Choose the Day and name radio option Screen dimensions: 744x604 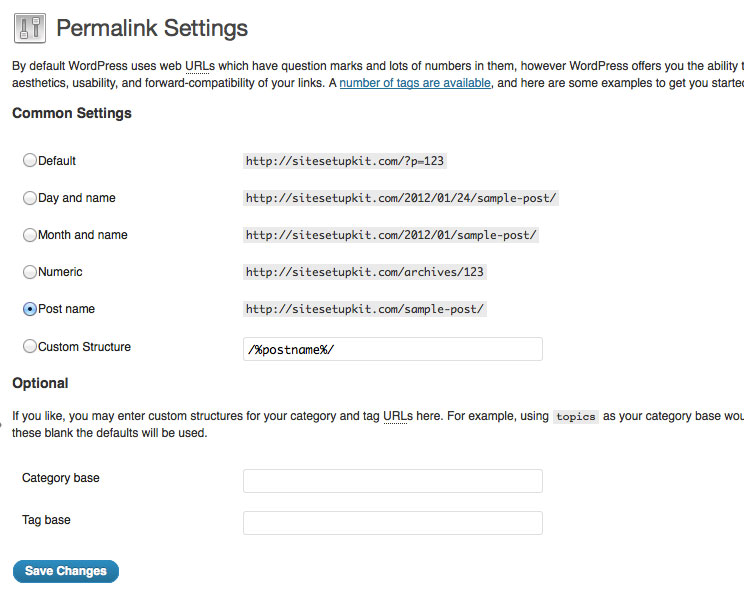(30, 197)
